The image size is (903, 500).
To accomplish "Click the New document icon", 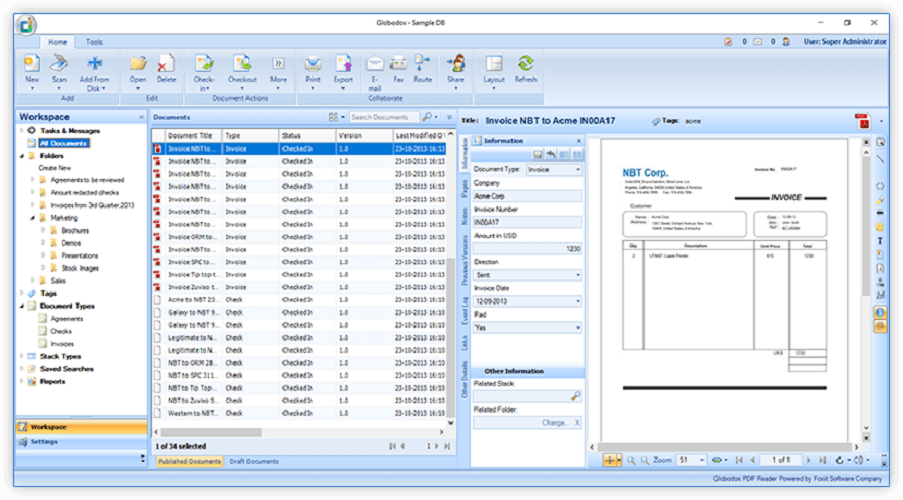I will pyautogui.click(x=32, y=63).
